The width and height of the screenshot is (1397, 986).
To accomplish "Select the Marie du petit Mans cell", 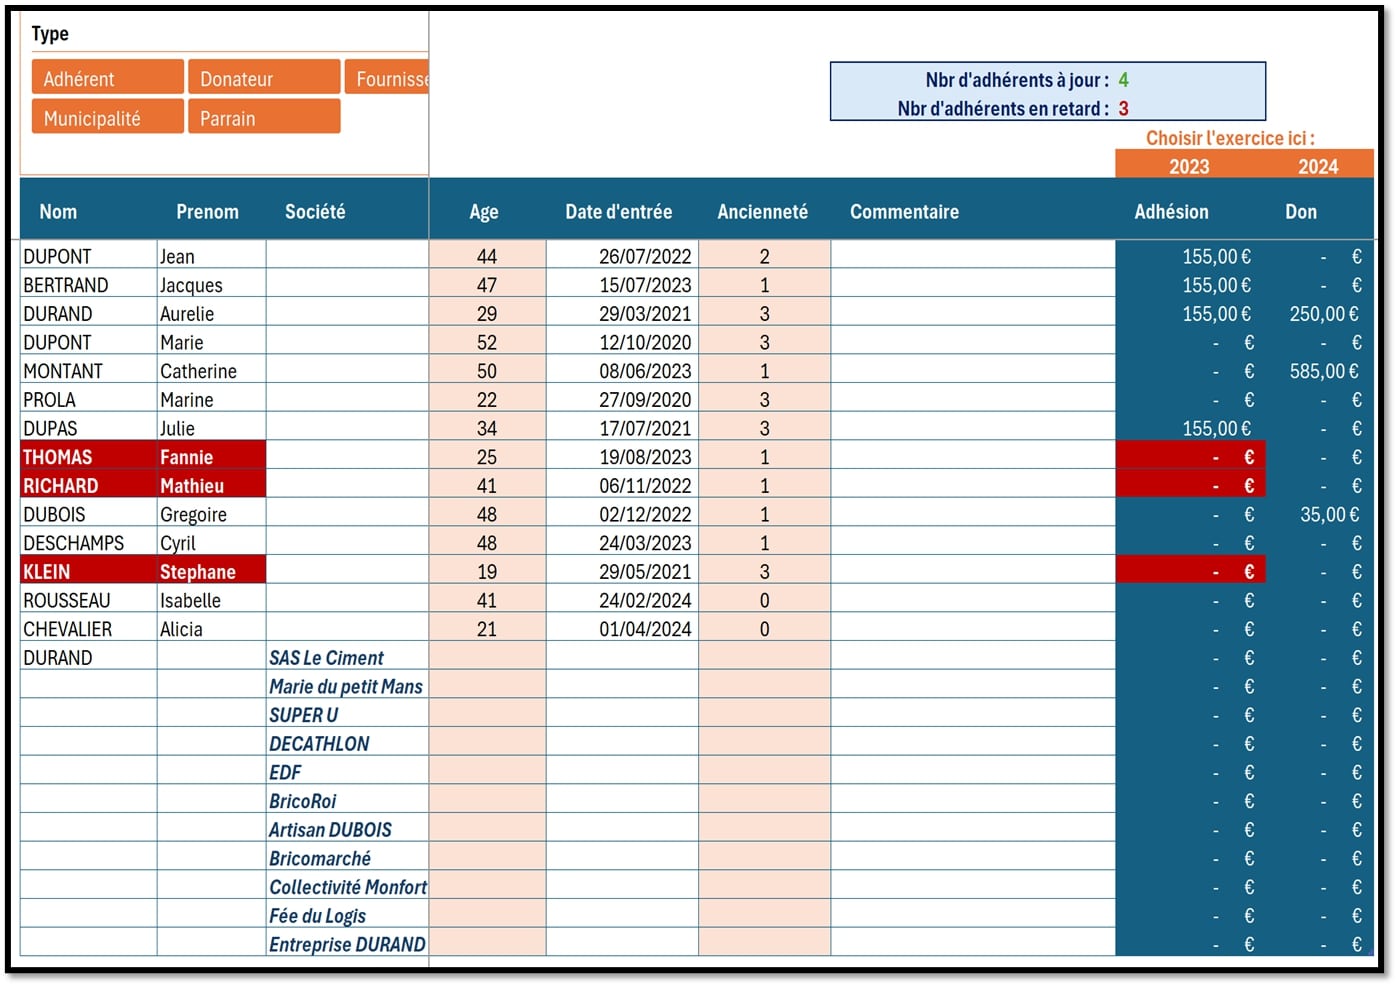I will [x=347, y=686].
